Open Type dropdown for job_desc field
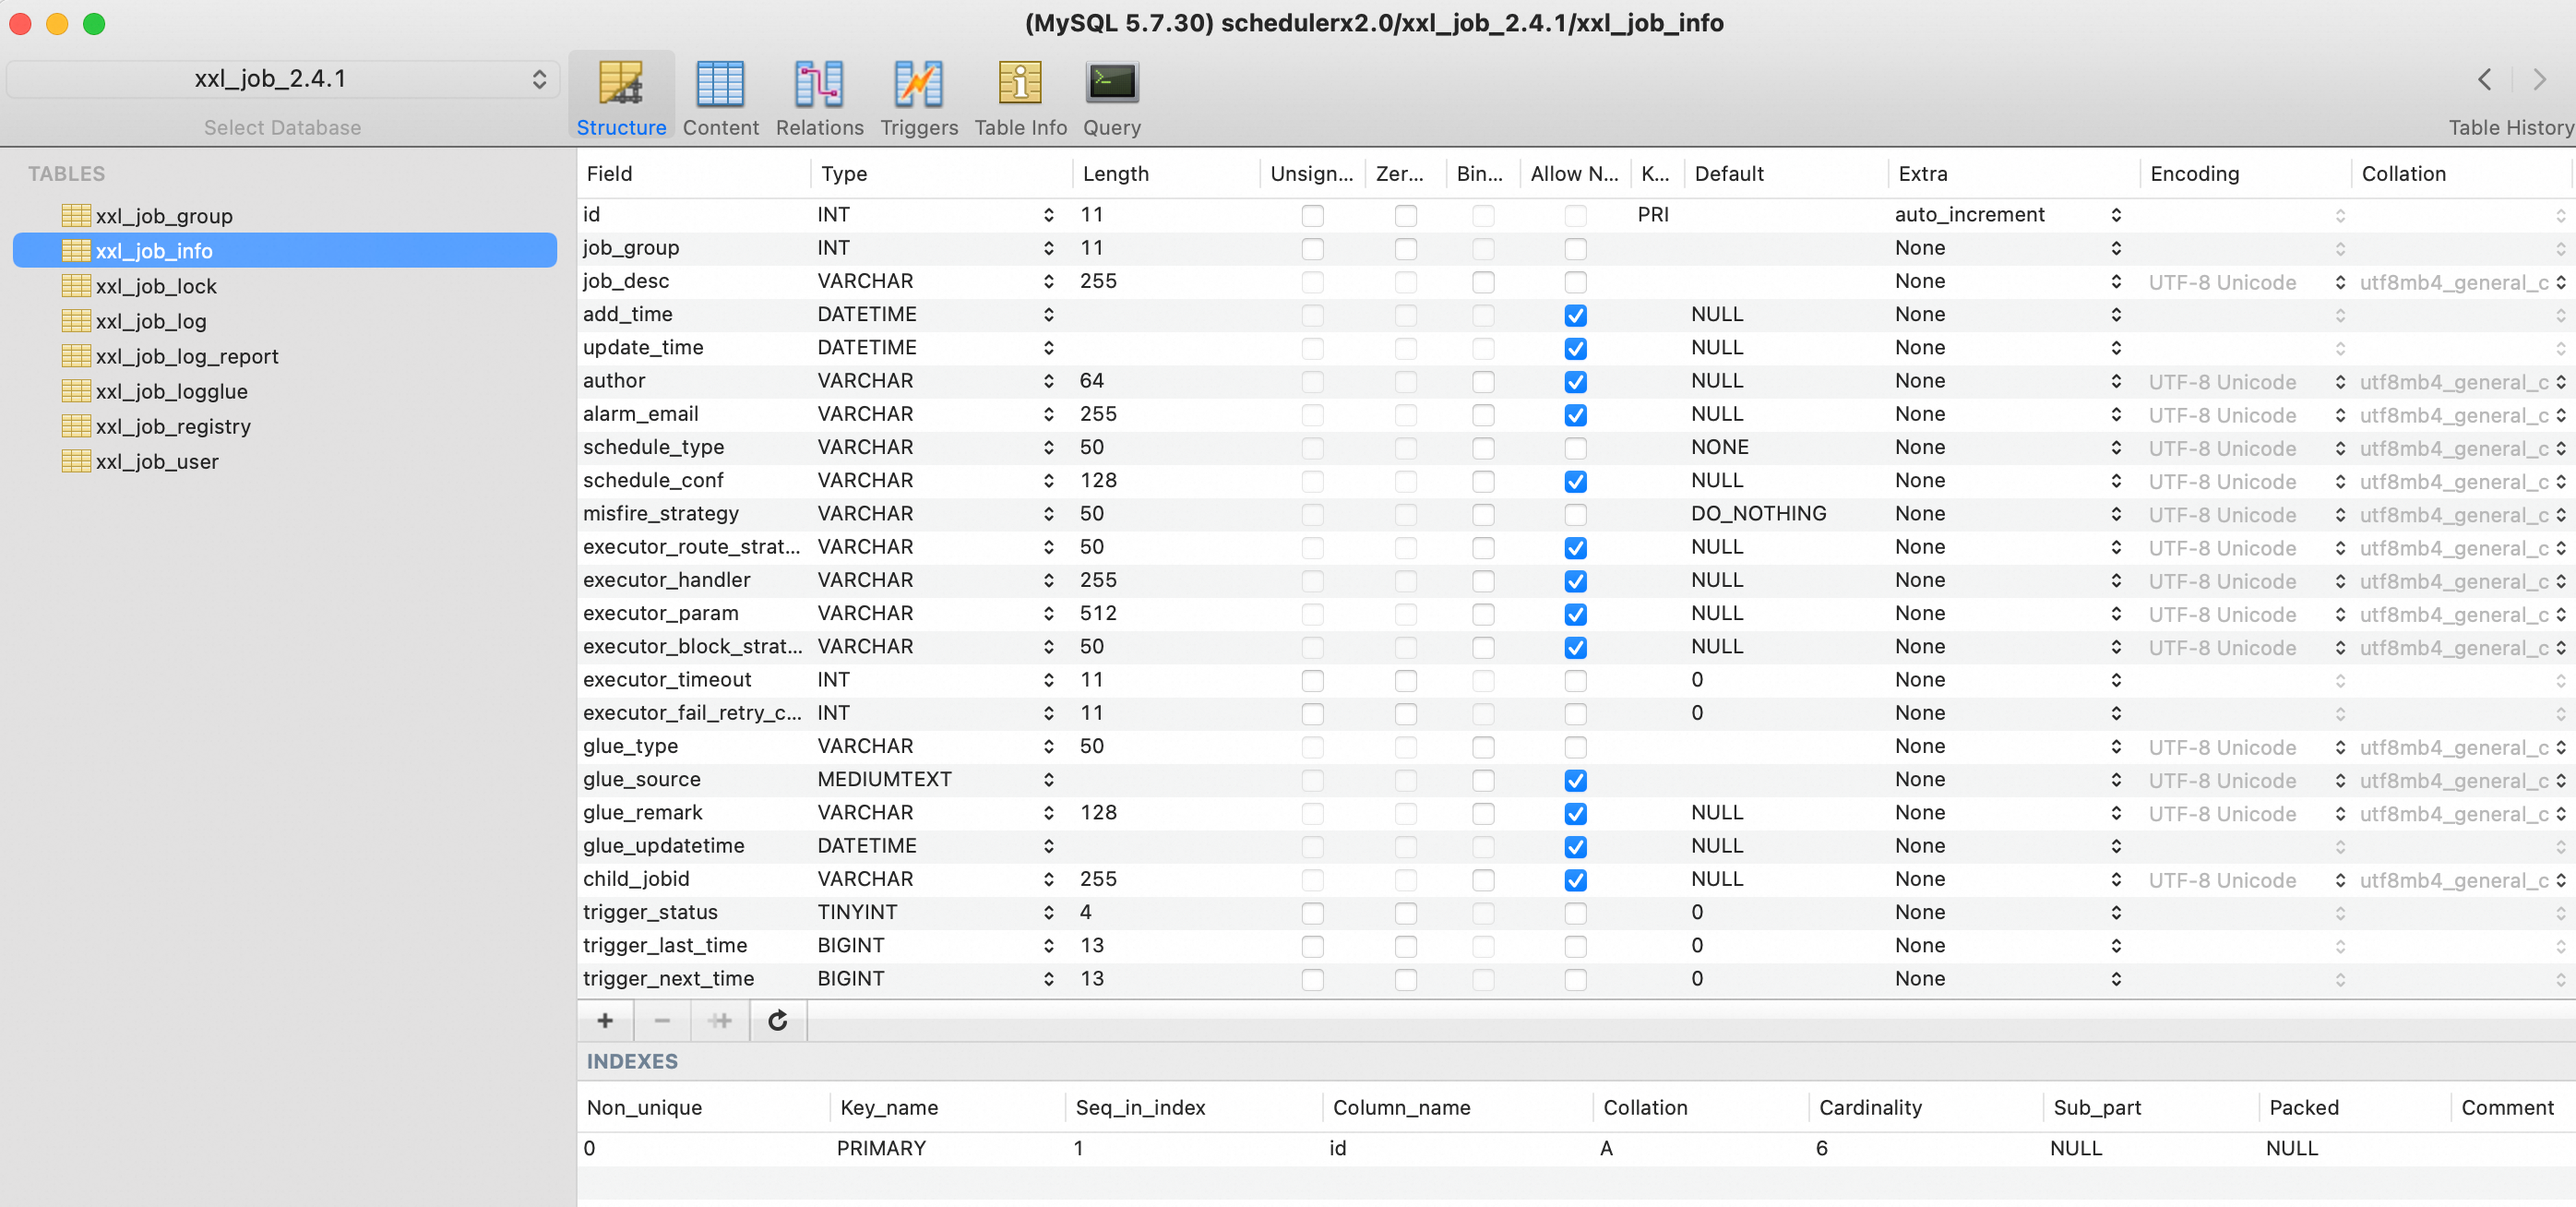The width and height of the screenshot is (2576, 1207). [1048, 282]
